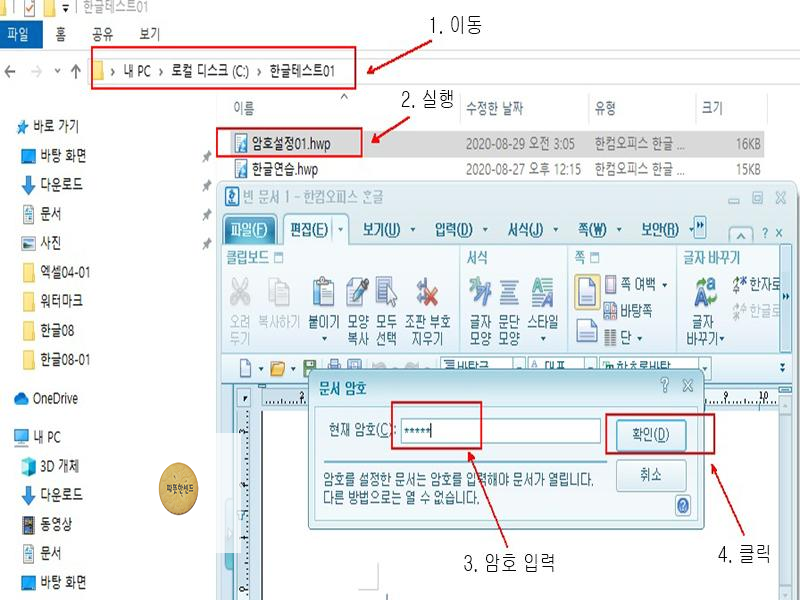The width and height of the screenshot is (800, 600).
Task: Open the Explorer 파일 tab
Action: [x=19, y=35]
